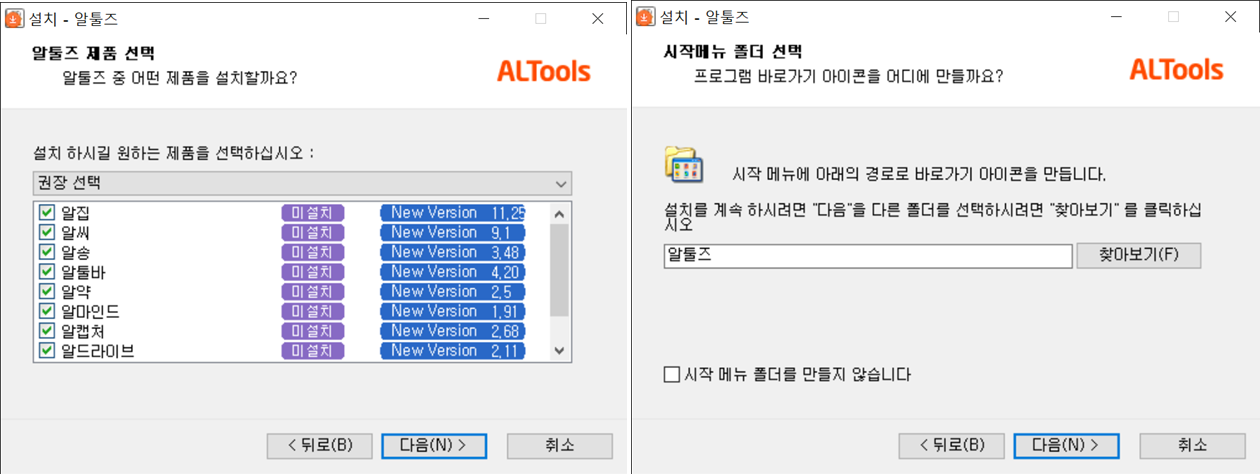
Task: Click the installer icon in left window title bar
Action: pyautogui.click(x=15, y=18)
